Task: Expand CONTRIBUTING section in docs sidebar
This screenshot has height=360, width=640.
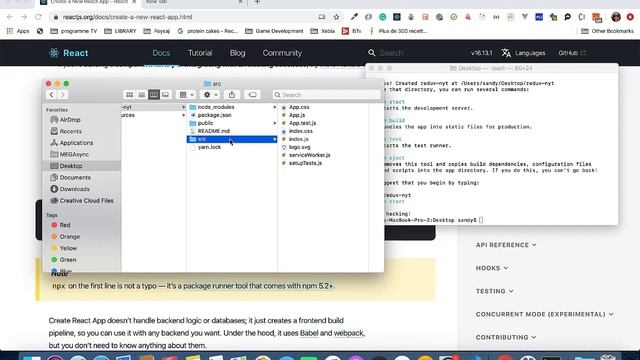Action: 506,337
